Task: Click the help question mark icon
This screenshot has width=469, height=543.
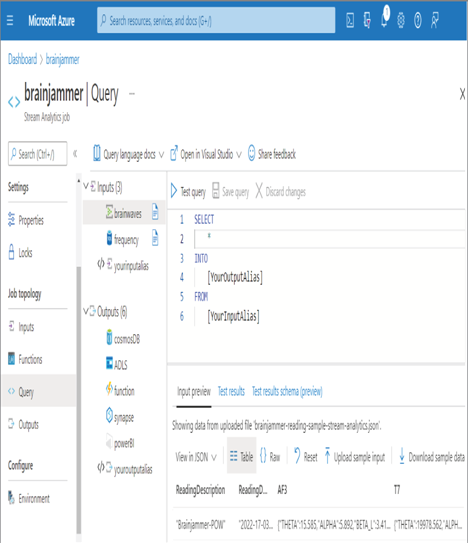Action: (418, 21)
